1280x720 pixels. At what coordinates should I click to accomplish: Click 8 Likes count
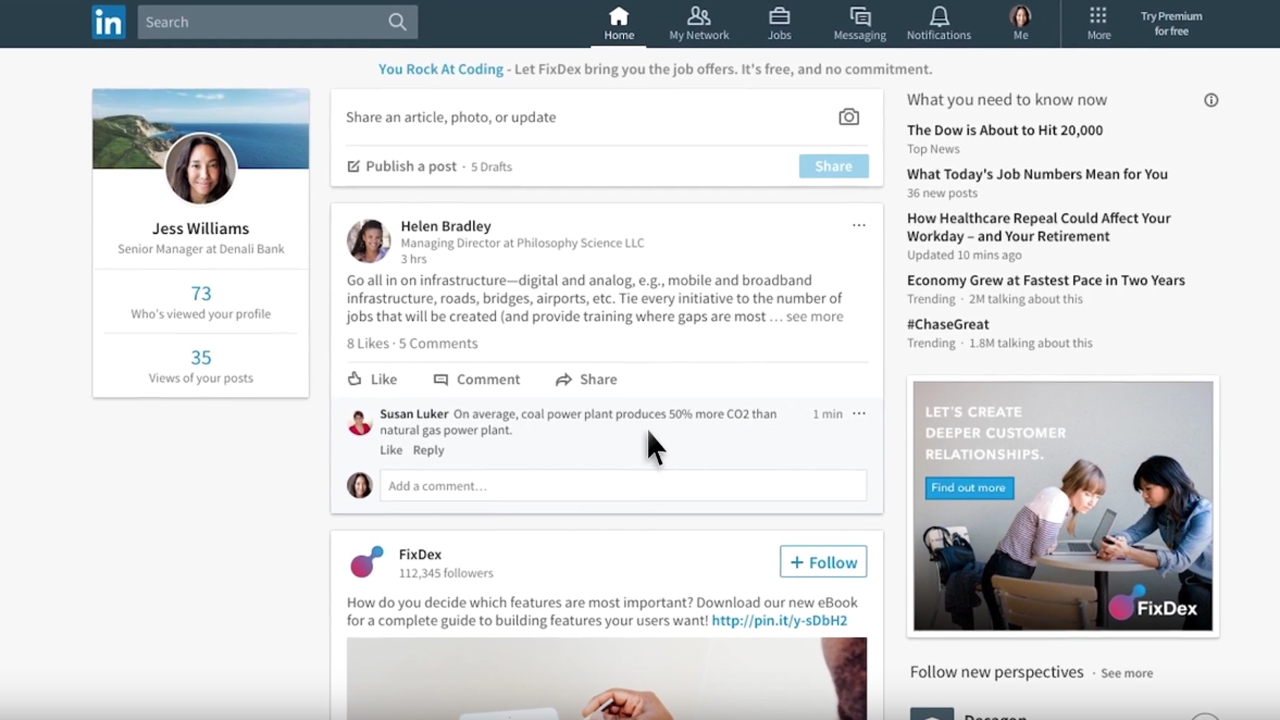coord(368,343)
